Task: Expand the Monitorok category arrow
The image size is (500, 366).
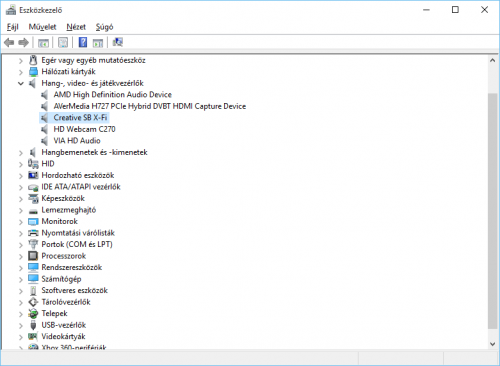Action: click(x=21, y=222)
